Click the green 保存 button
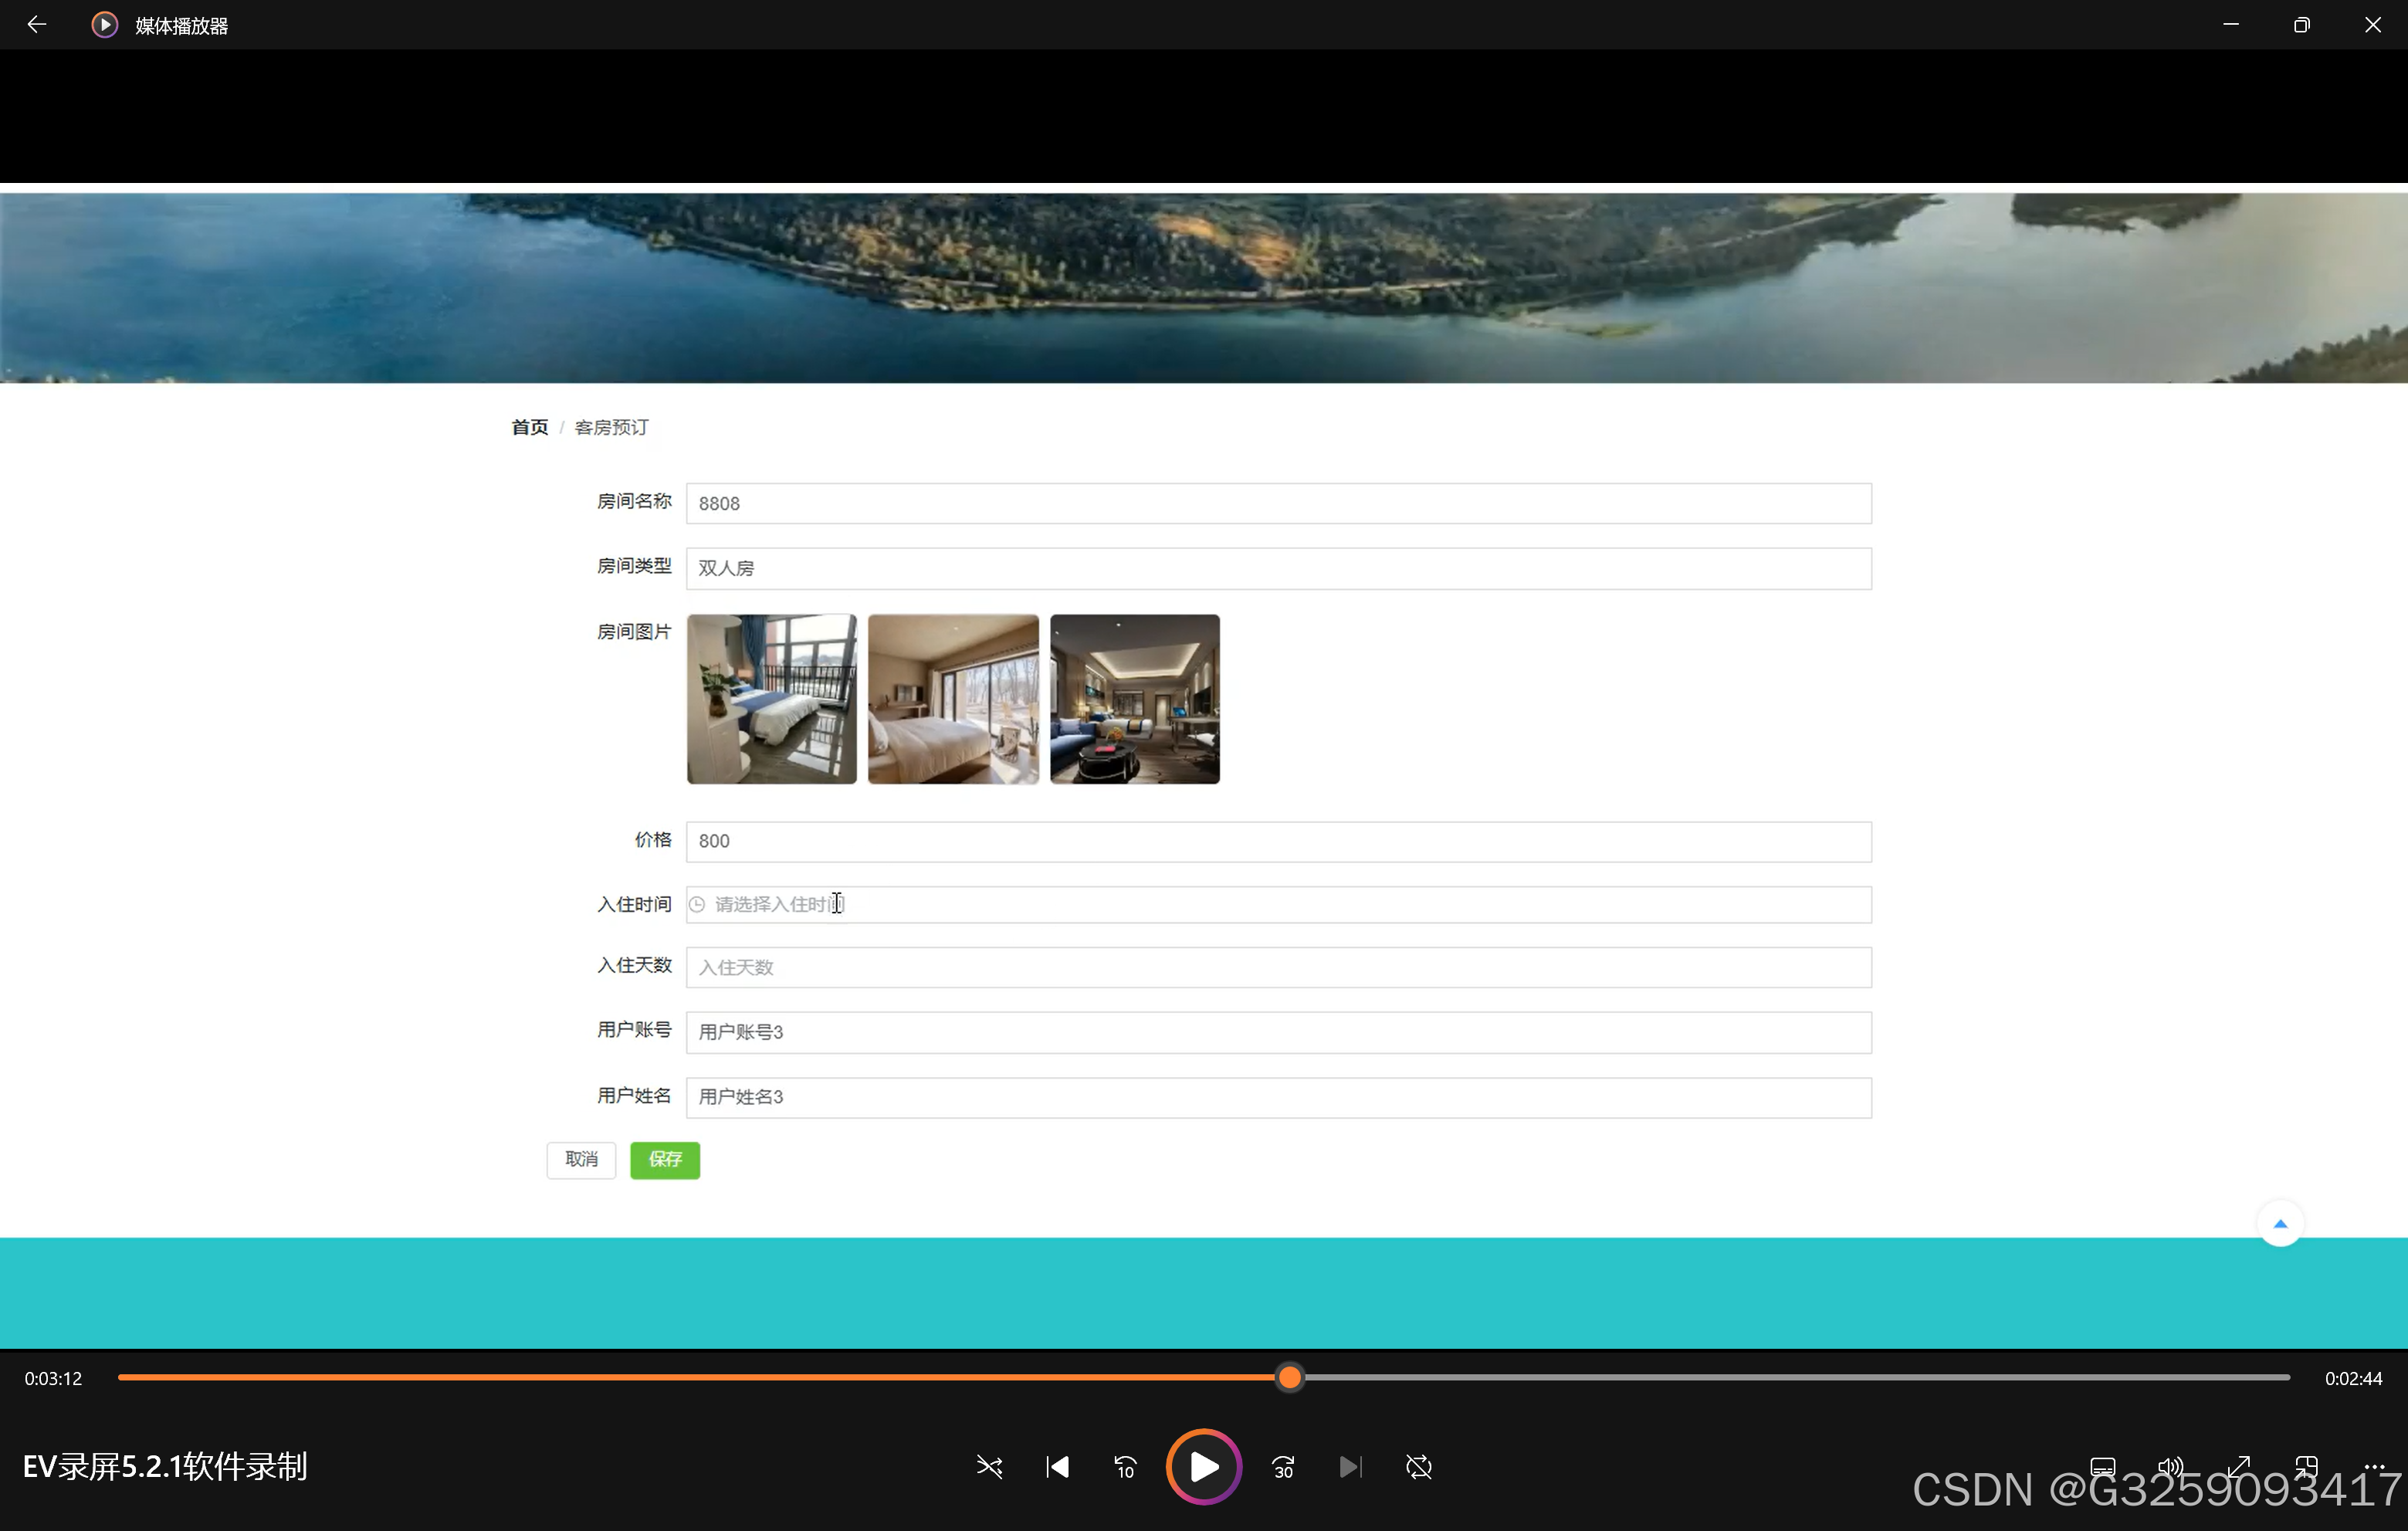This screenshot has width=2408, height=1531. click(x=665, y=1159)
